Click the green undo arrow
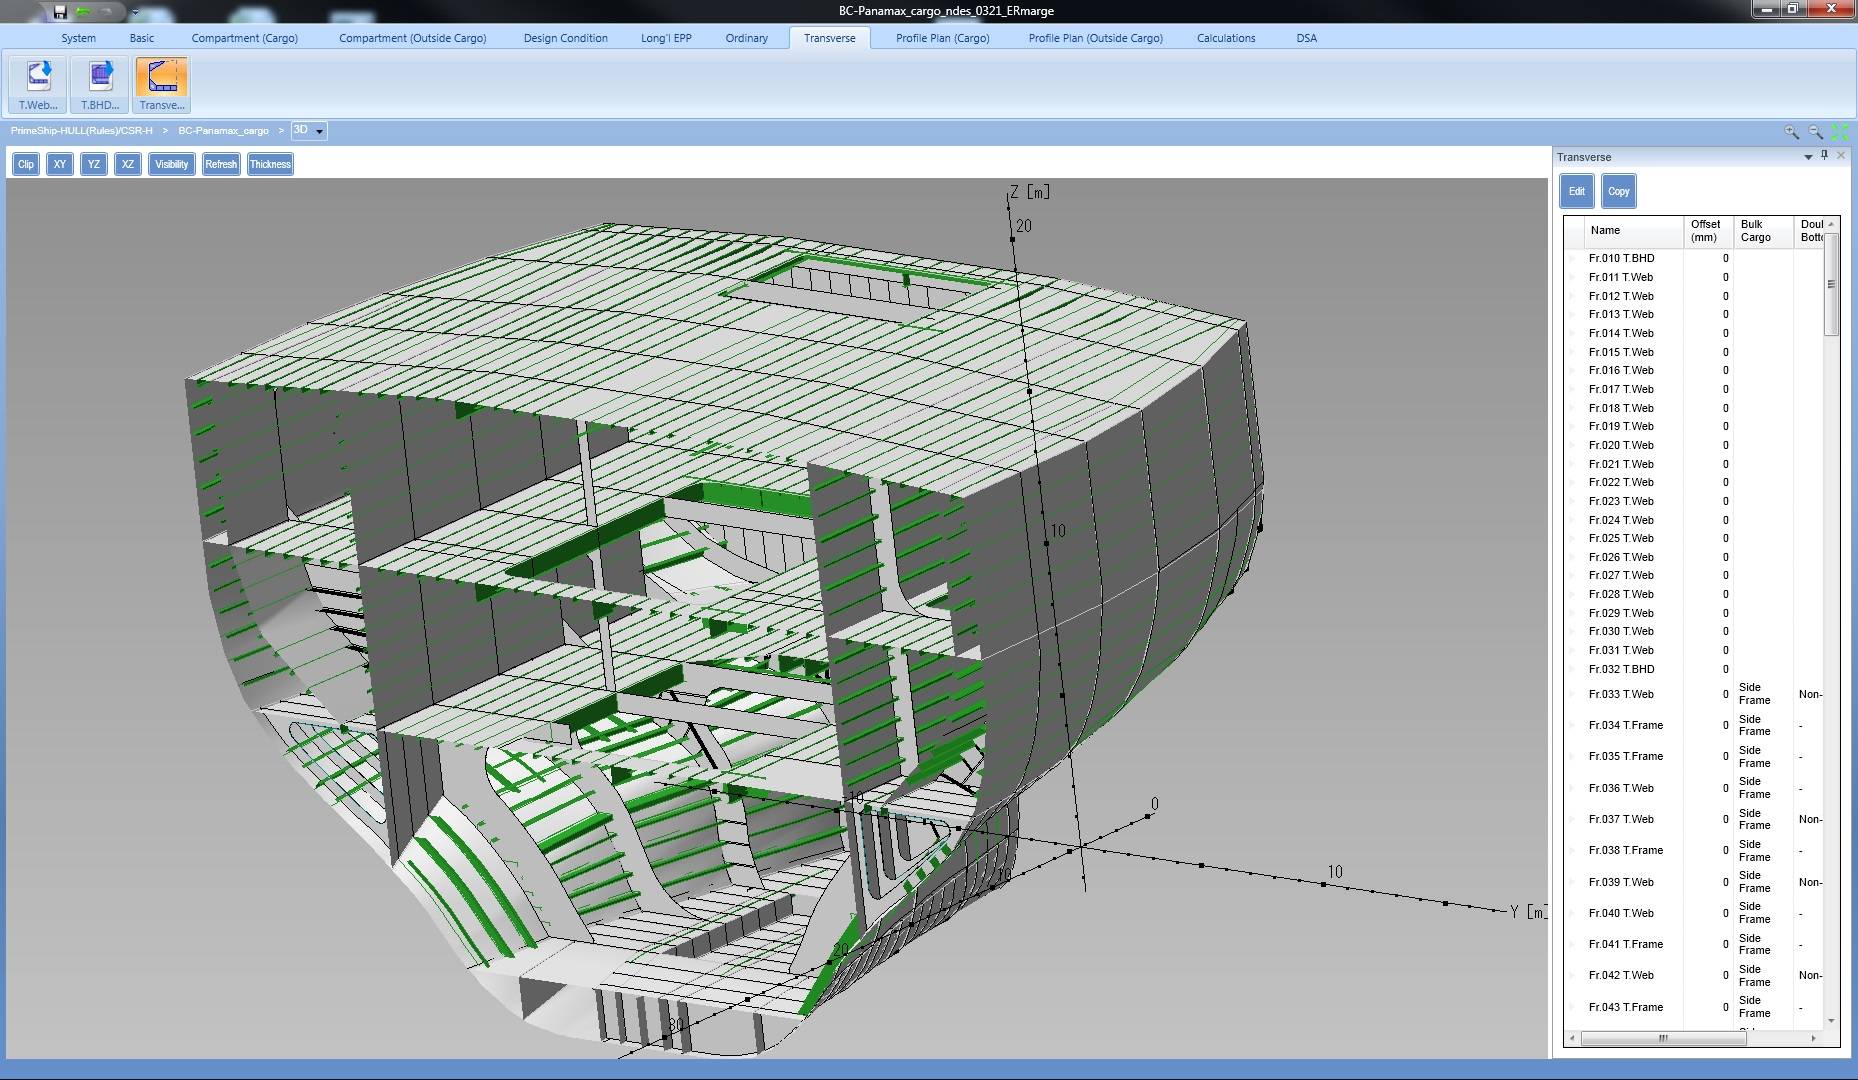The height and width of the screenshot is (1080, 1858). click(x=83, y=12)
